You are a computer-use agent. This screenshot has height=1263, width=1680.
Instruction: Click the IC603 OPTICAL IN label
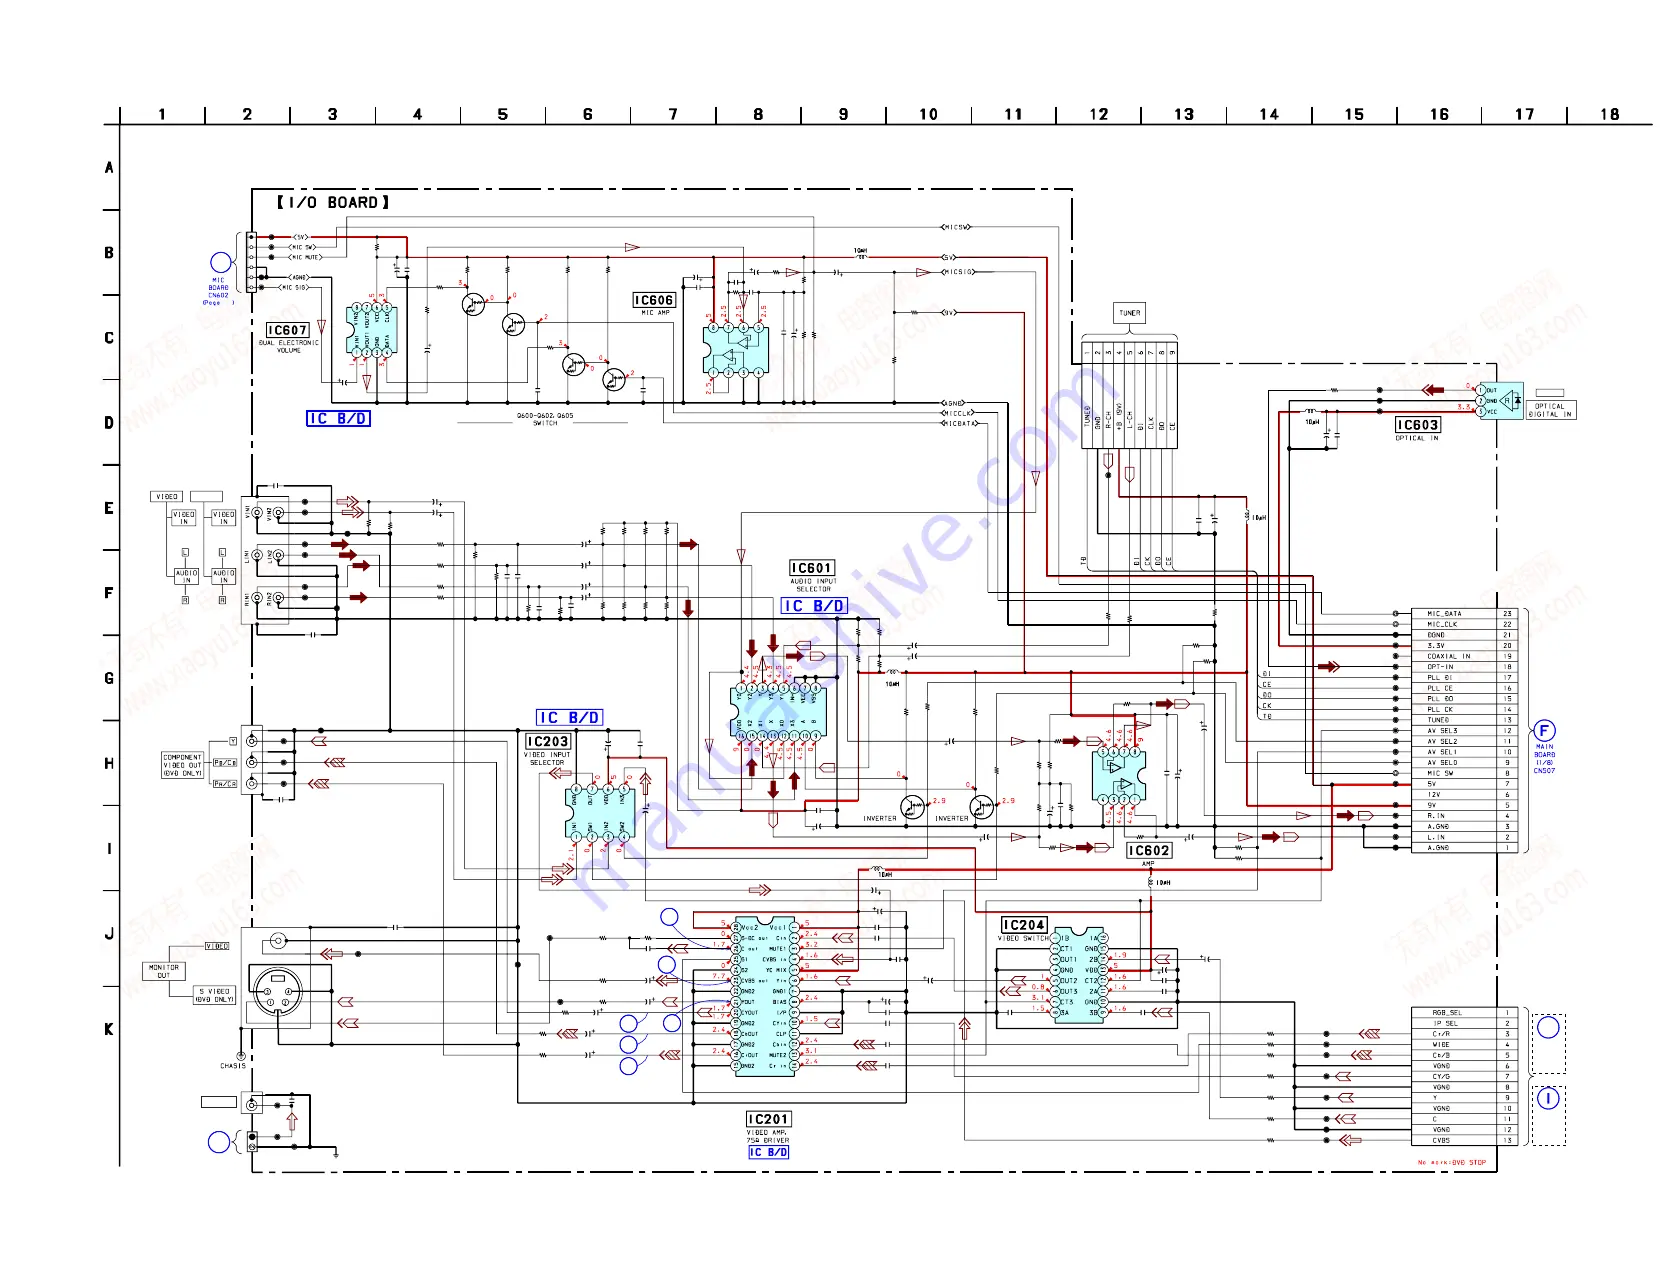(1417, 429)
